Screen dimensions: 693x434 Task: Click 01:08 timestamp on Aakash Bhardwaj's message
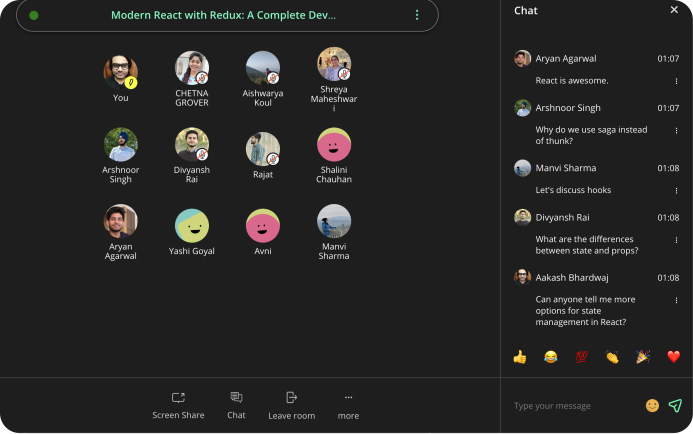coord(668,278)
